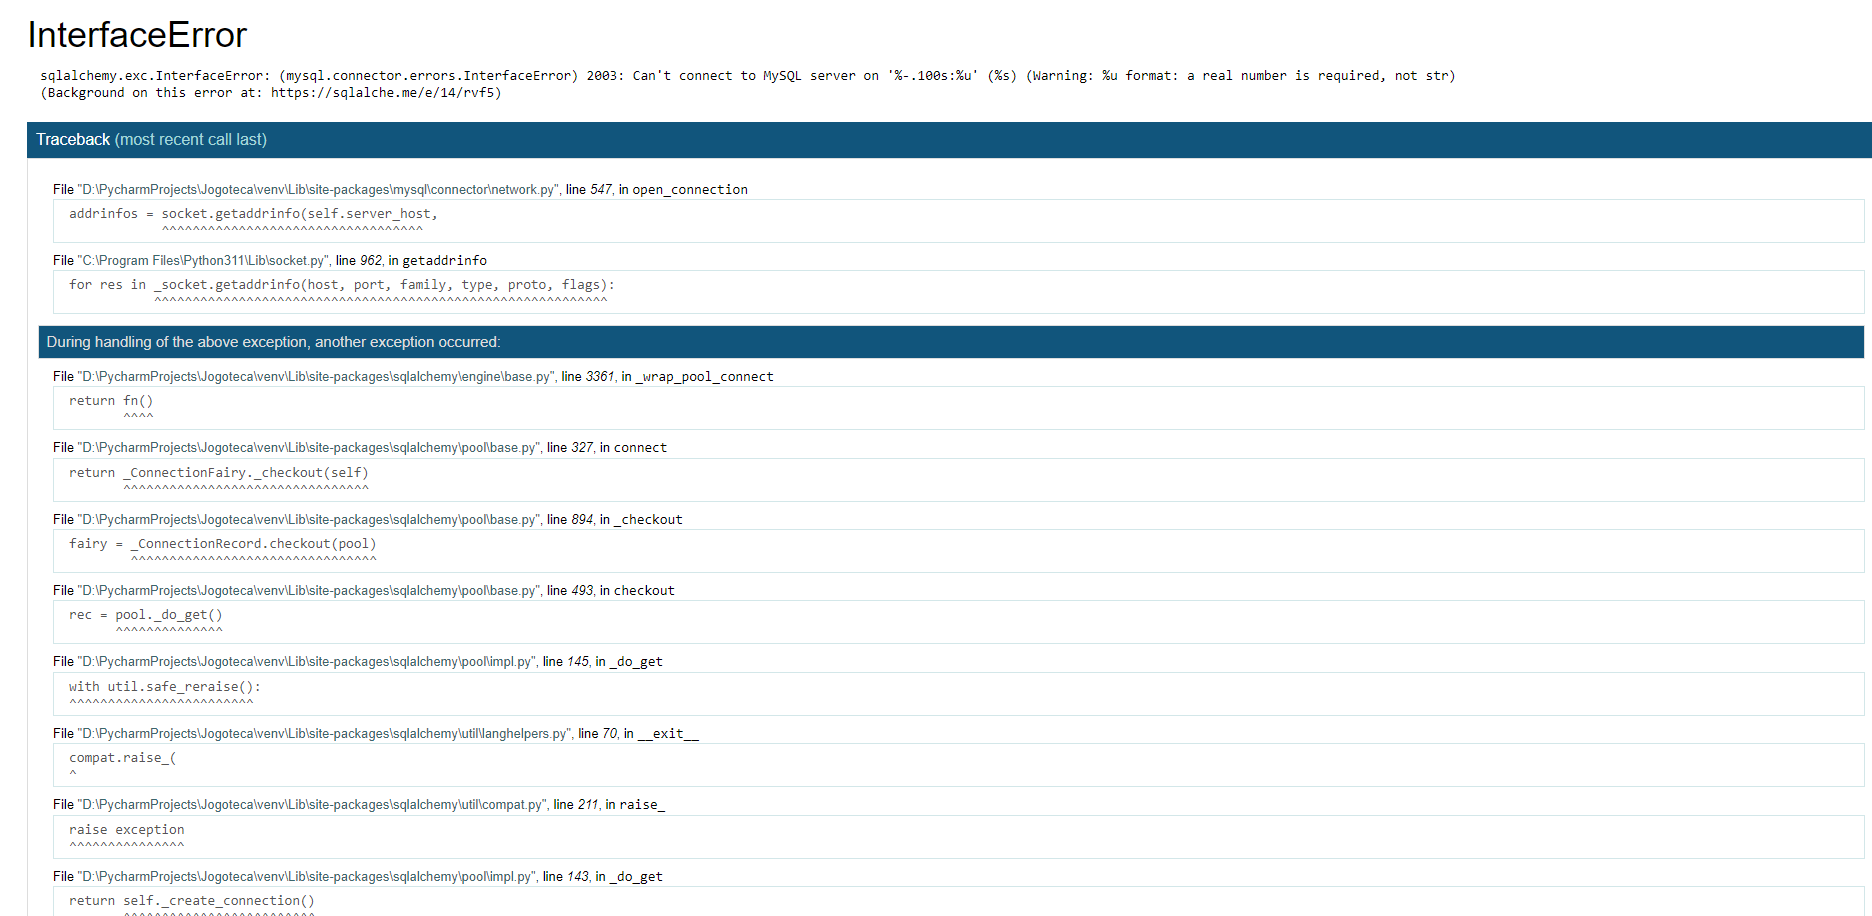Viewport: 1872px width, 916px height.
Task: Click the 'During handling of the above exception' banner
Action: pos(951,342)
